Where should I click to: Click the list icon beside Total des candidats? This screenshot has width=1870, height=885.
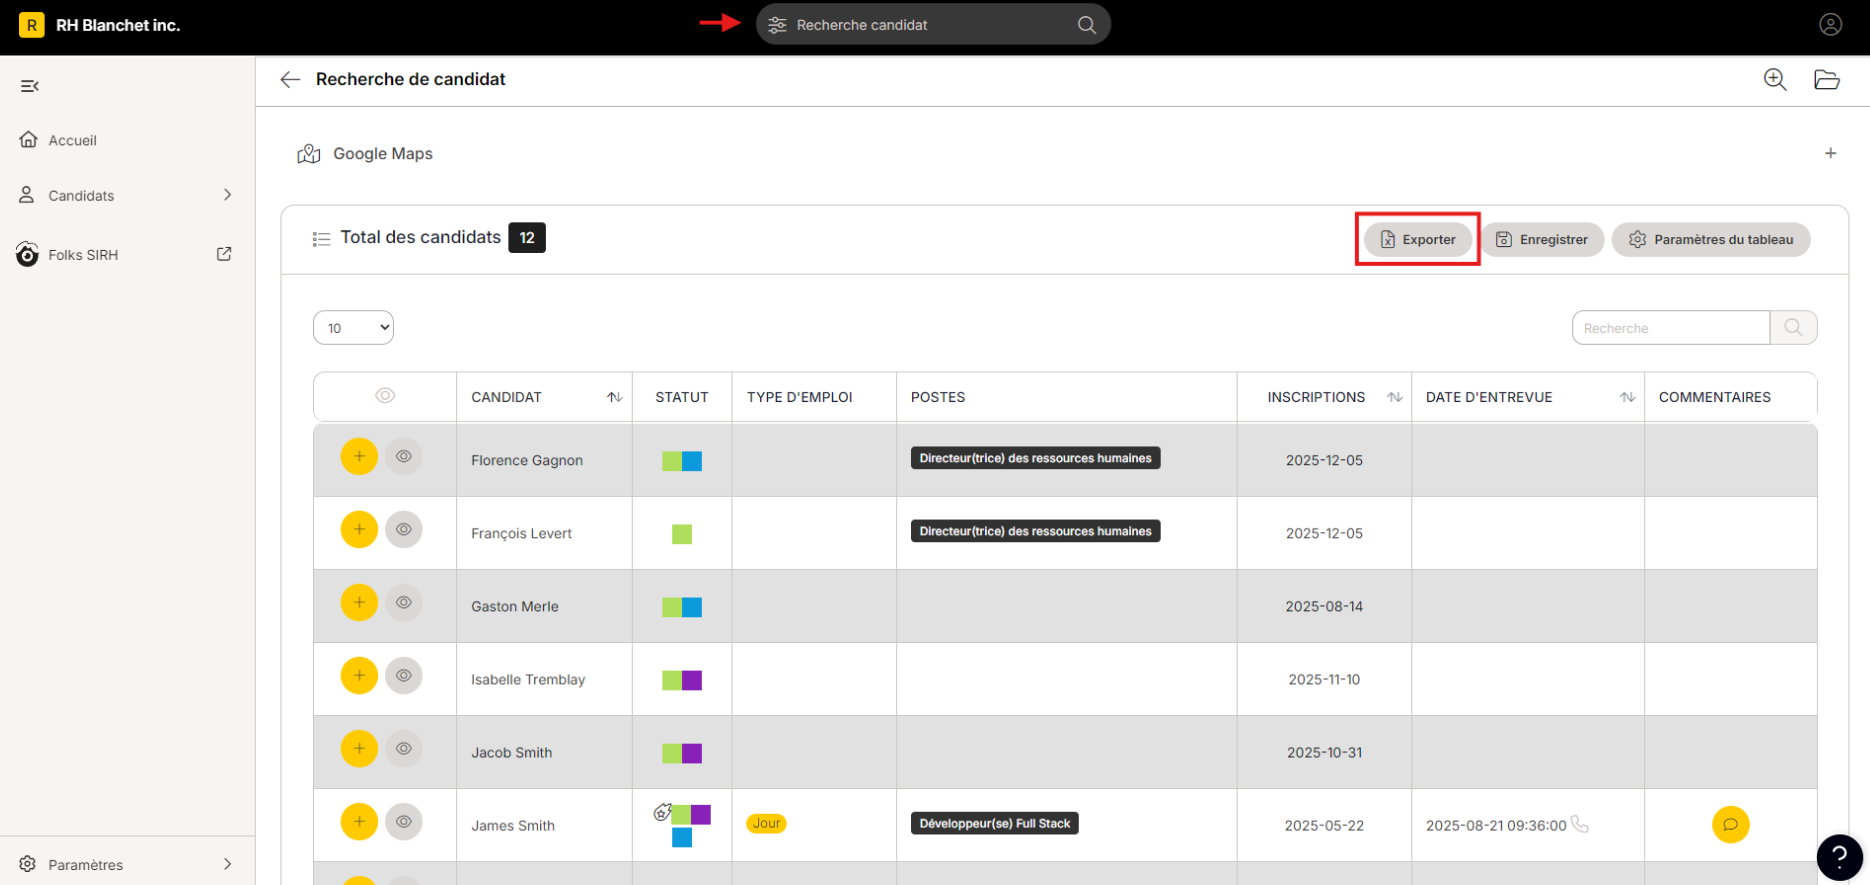click(x=321, y=239)
